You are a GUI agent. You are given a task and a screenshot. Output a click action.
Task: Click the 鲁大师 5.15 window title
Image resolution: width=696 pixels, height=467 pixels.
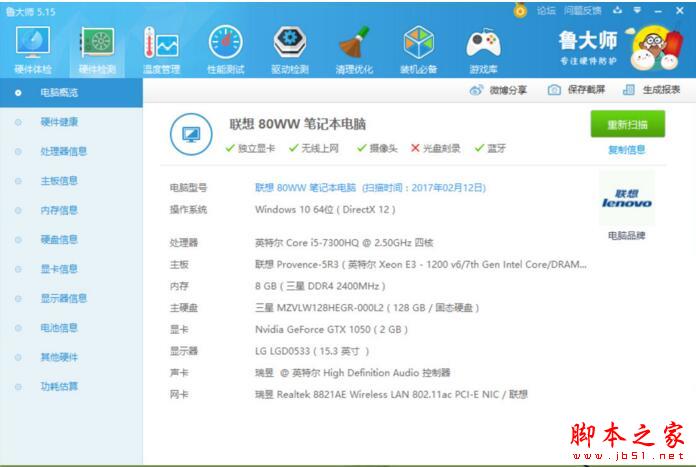(x=31, y=12)
